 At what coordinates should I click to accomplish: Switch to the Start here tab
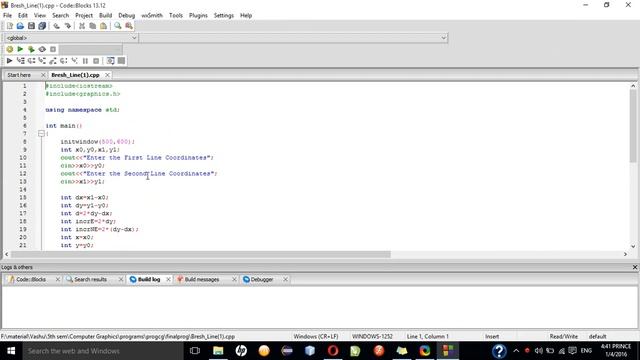19,75
